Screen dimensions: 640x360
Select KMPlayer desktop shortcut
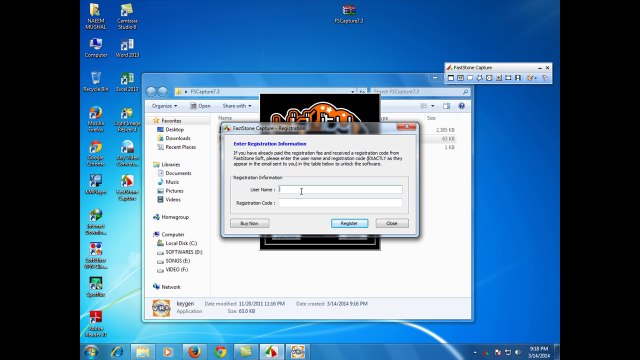point(96,184)
